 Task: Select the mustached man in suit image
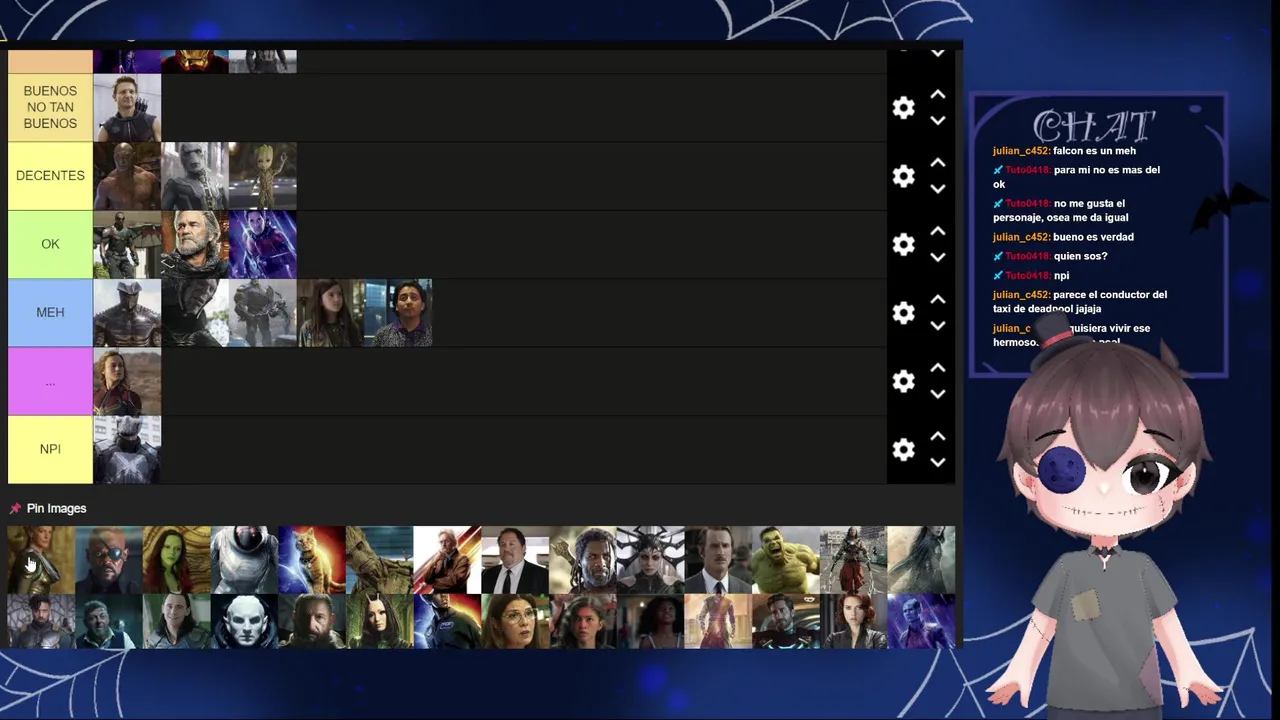pos(718,560)
